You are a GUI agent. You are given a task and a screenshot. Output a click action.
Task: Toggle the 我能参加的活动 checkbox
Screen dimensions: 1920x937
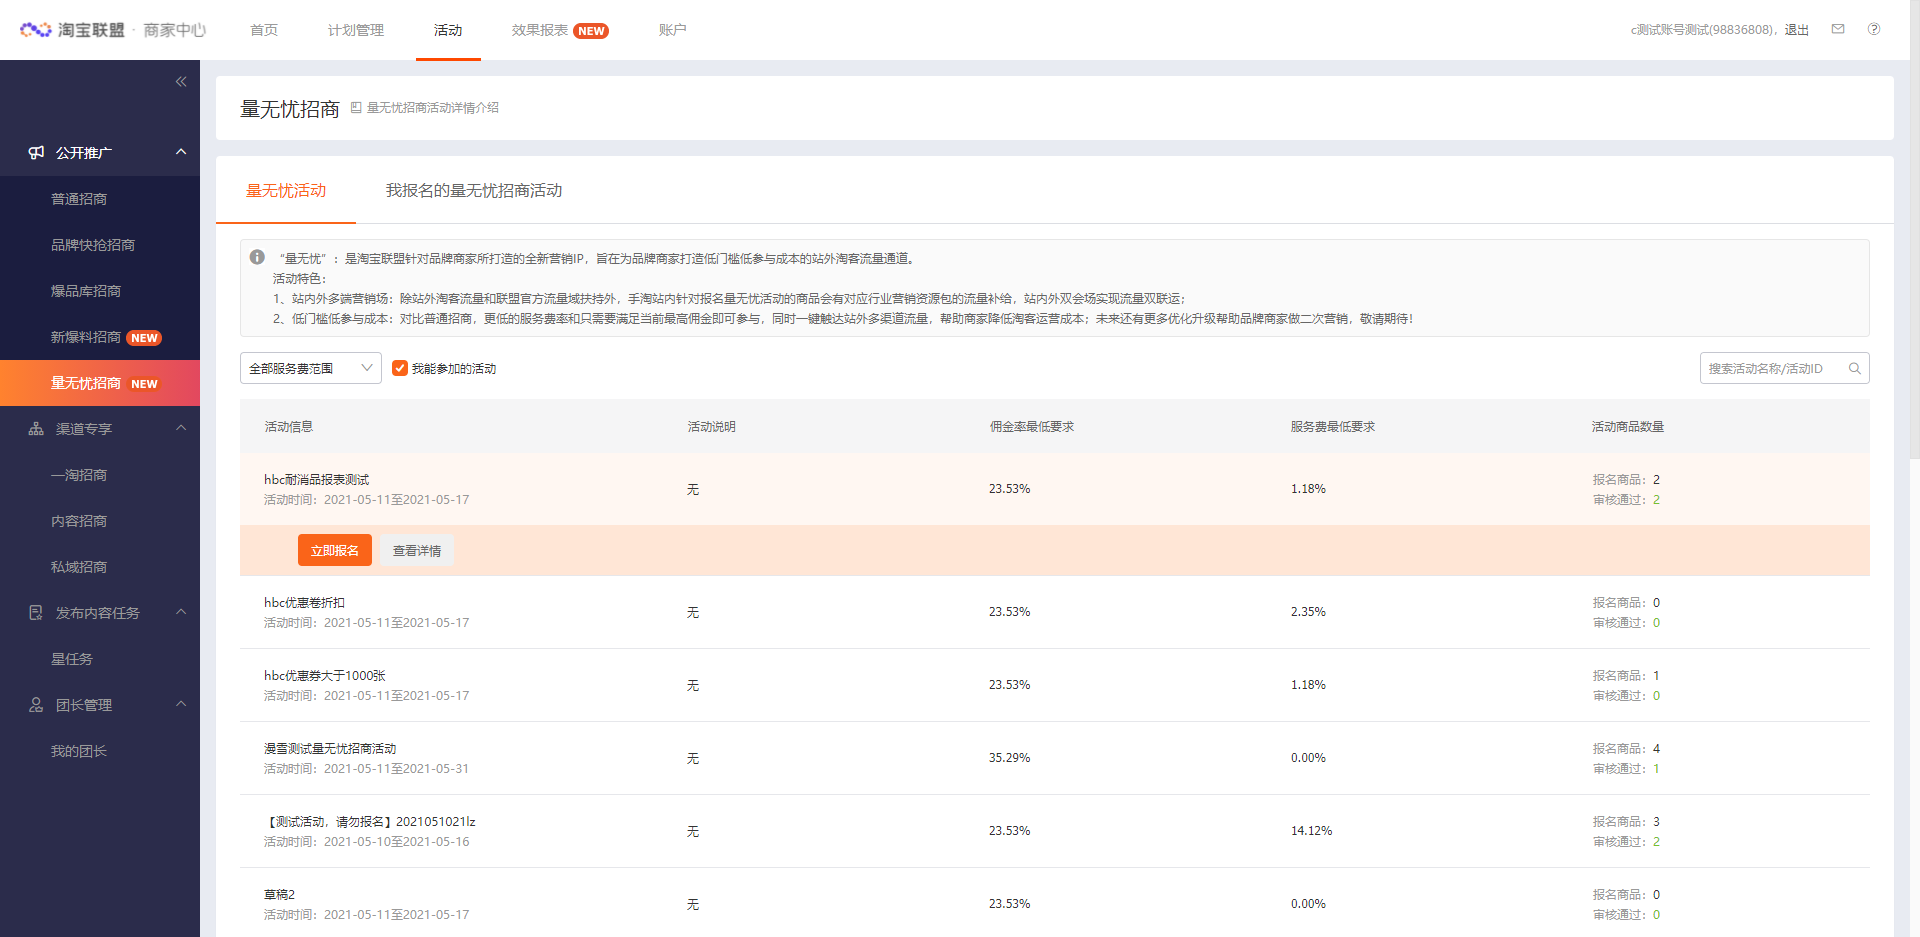tap(400, 368)
